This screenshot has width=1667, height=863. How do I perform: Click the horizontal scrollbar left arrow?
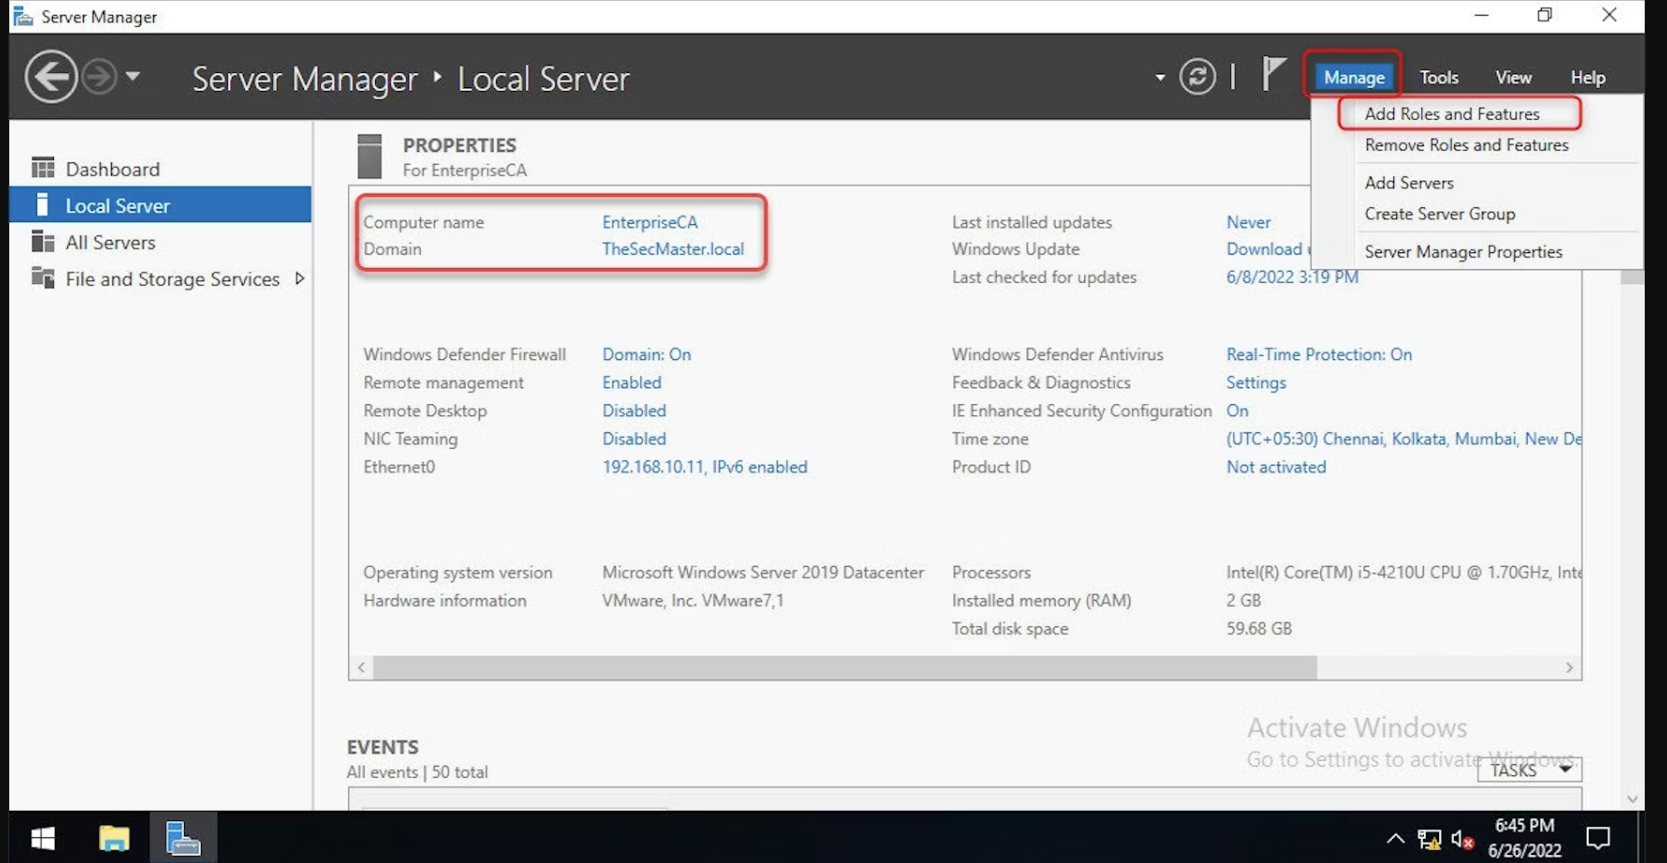pos(361,667)
